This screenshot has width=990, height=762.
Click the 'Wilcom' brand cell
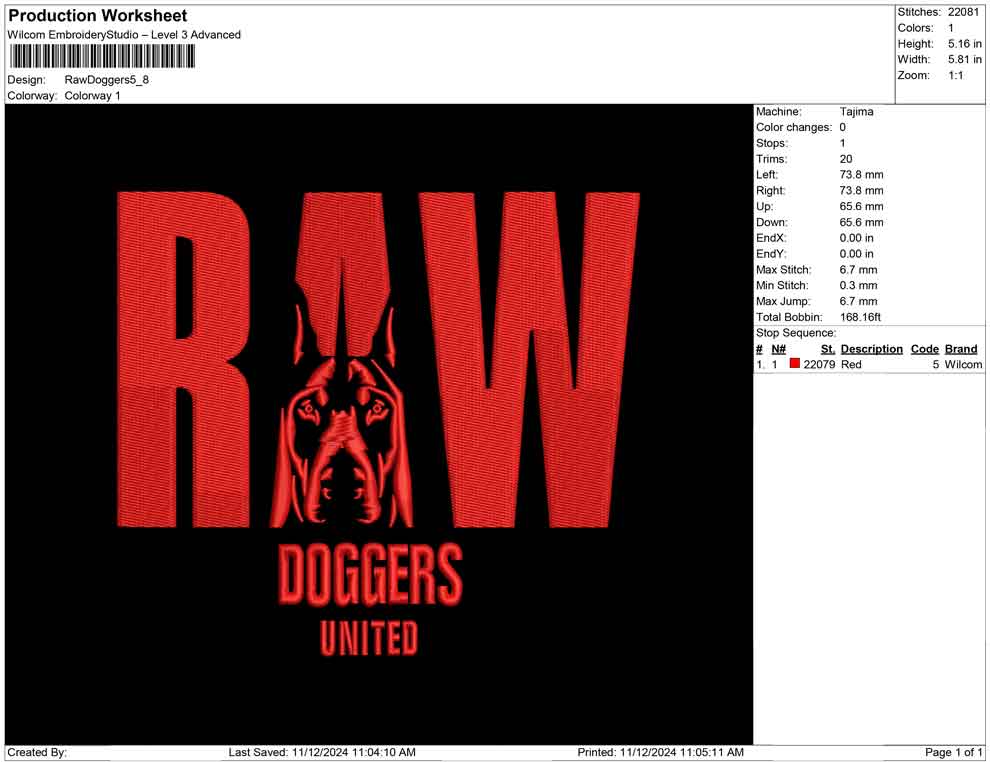(963, 364)
